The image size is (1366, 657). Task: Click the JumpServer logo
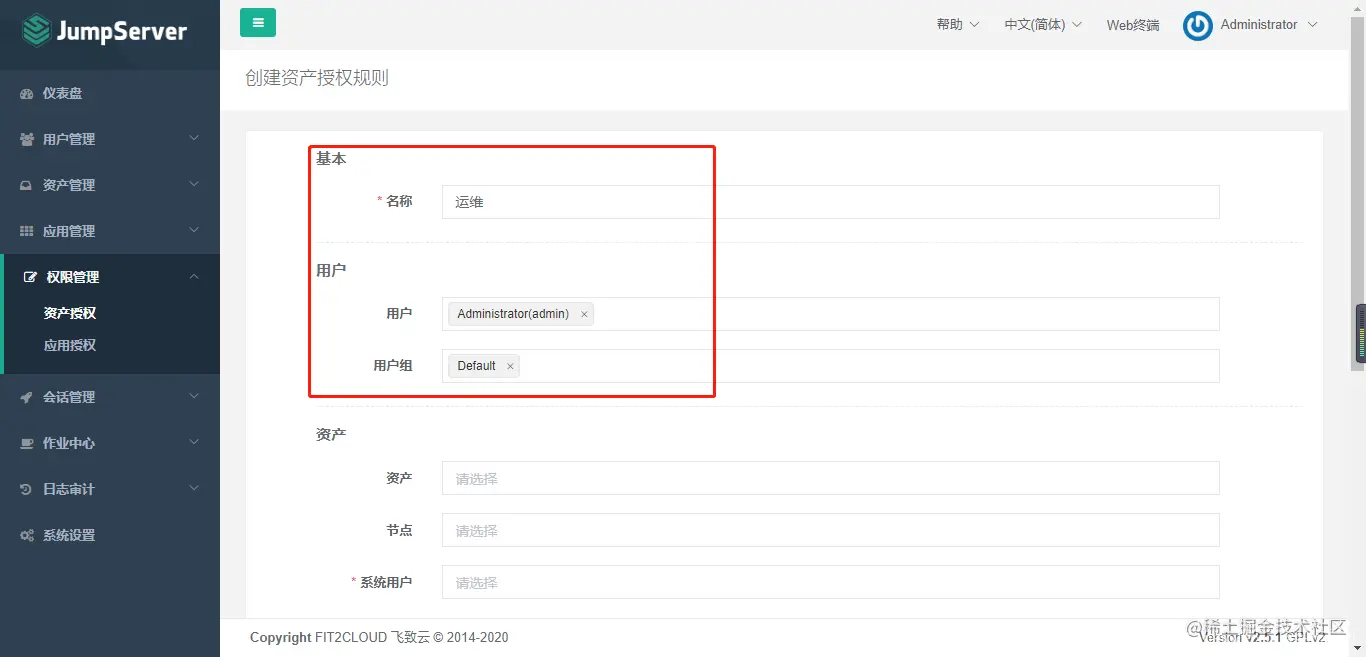pos(105,30)
